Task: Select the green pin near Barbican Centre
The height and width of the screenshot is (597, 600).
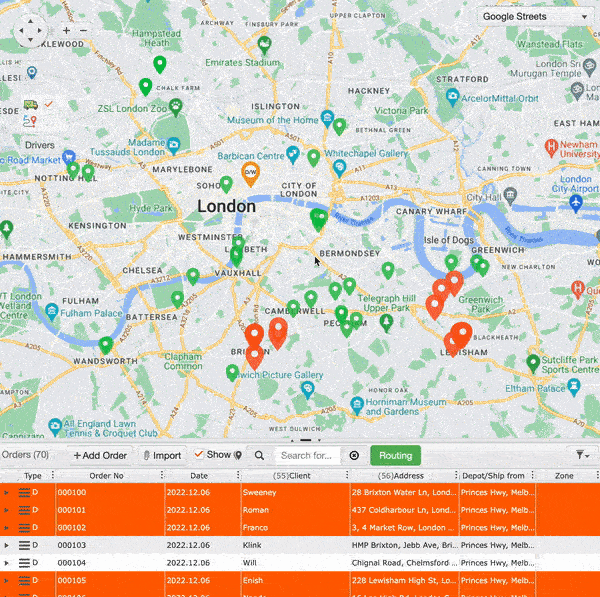Action: click(313, 158)
